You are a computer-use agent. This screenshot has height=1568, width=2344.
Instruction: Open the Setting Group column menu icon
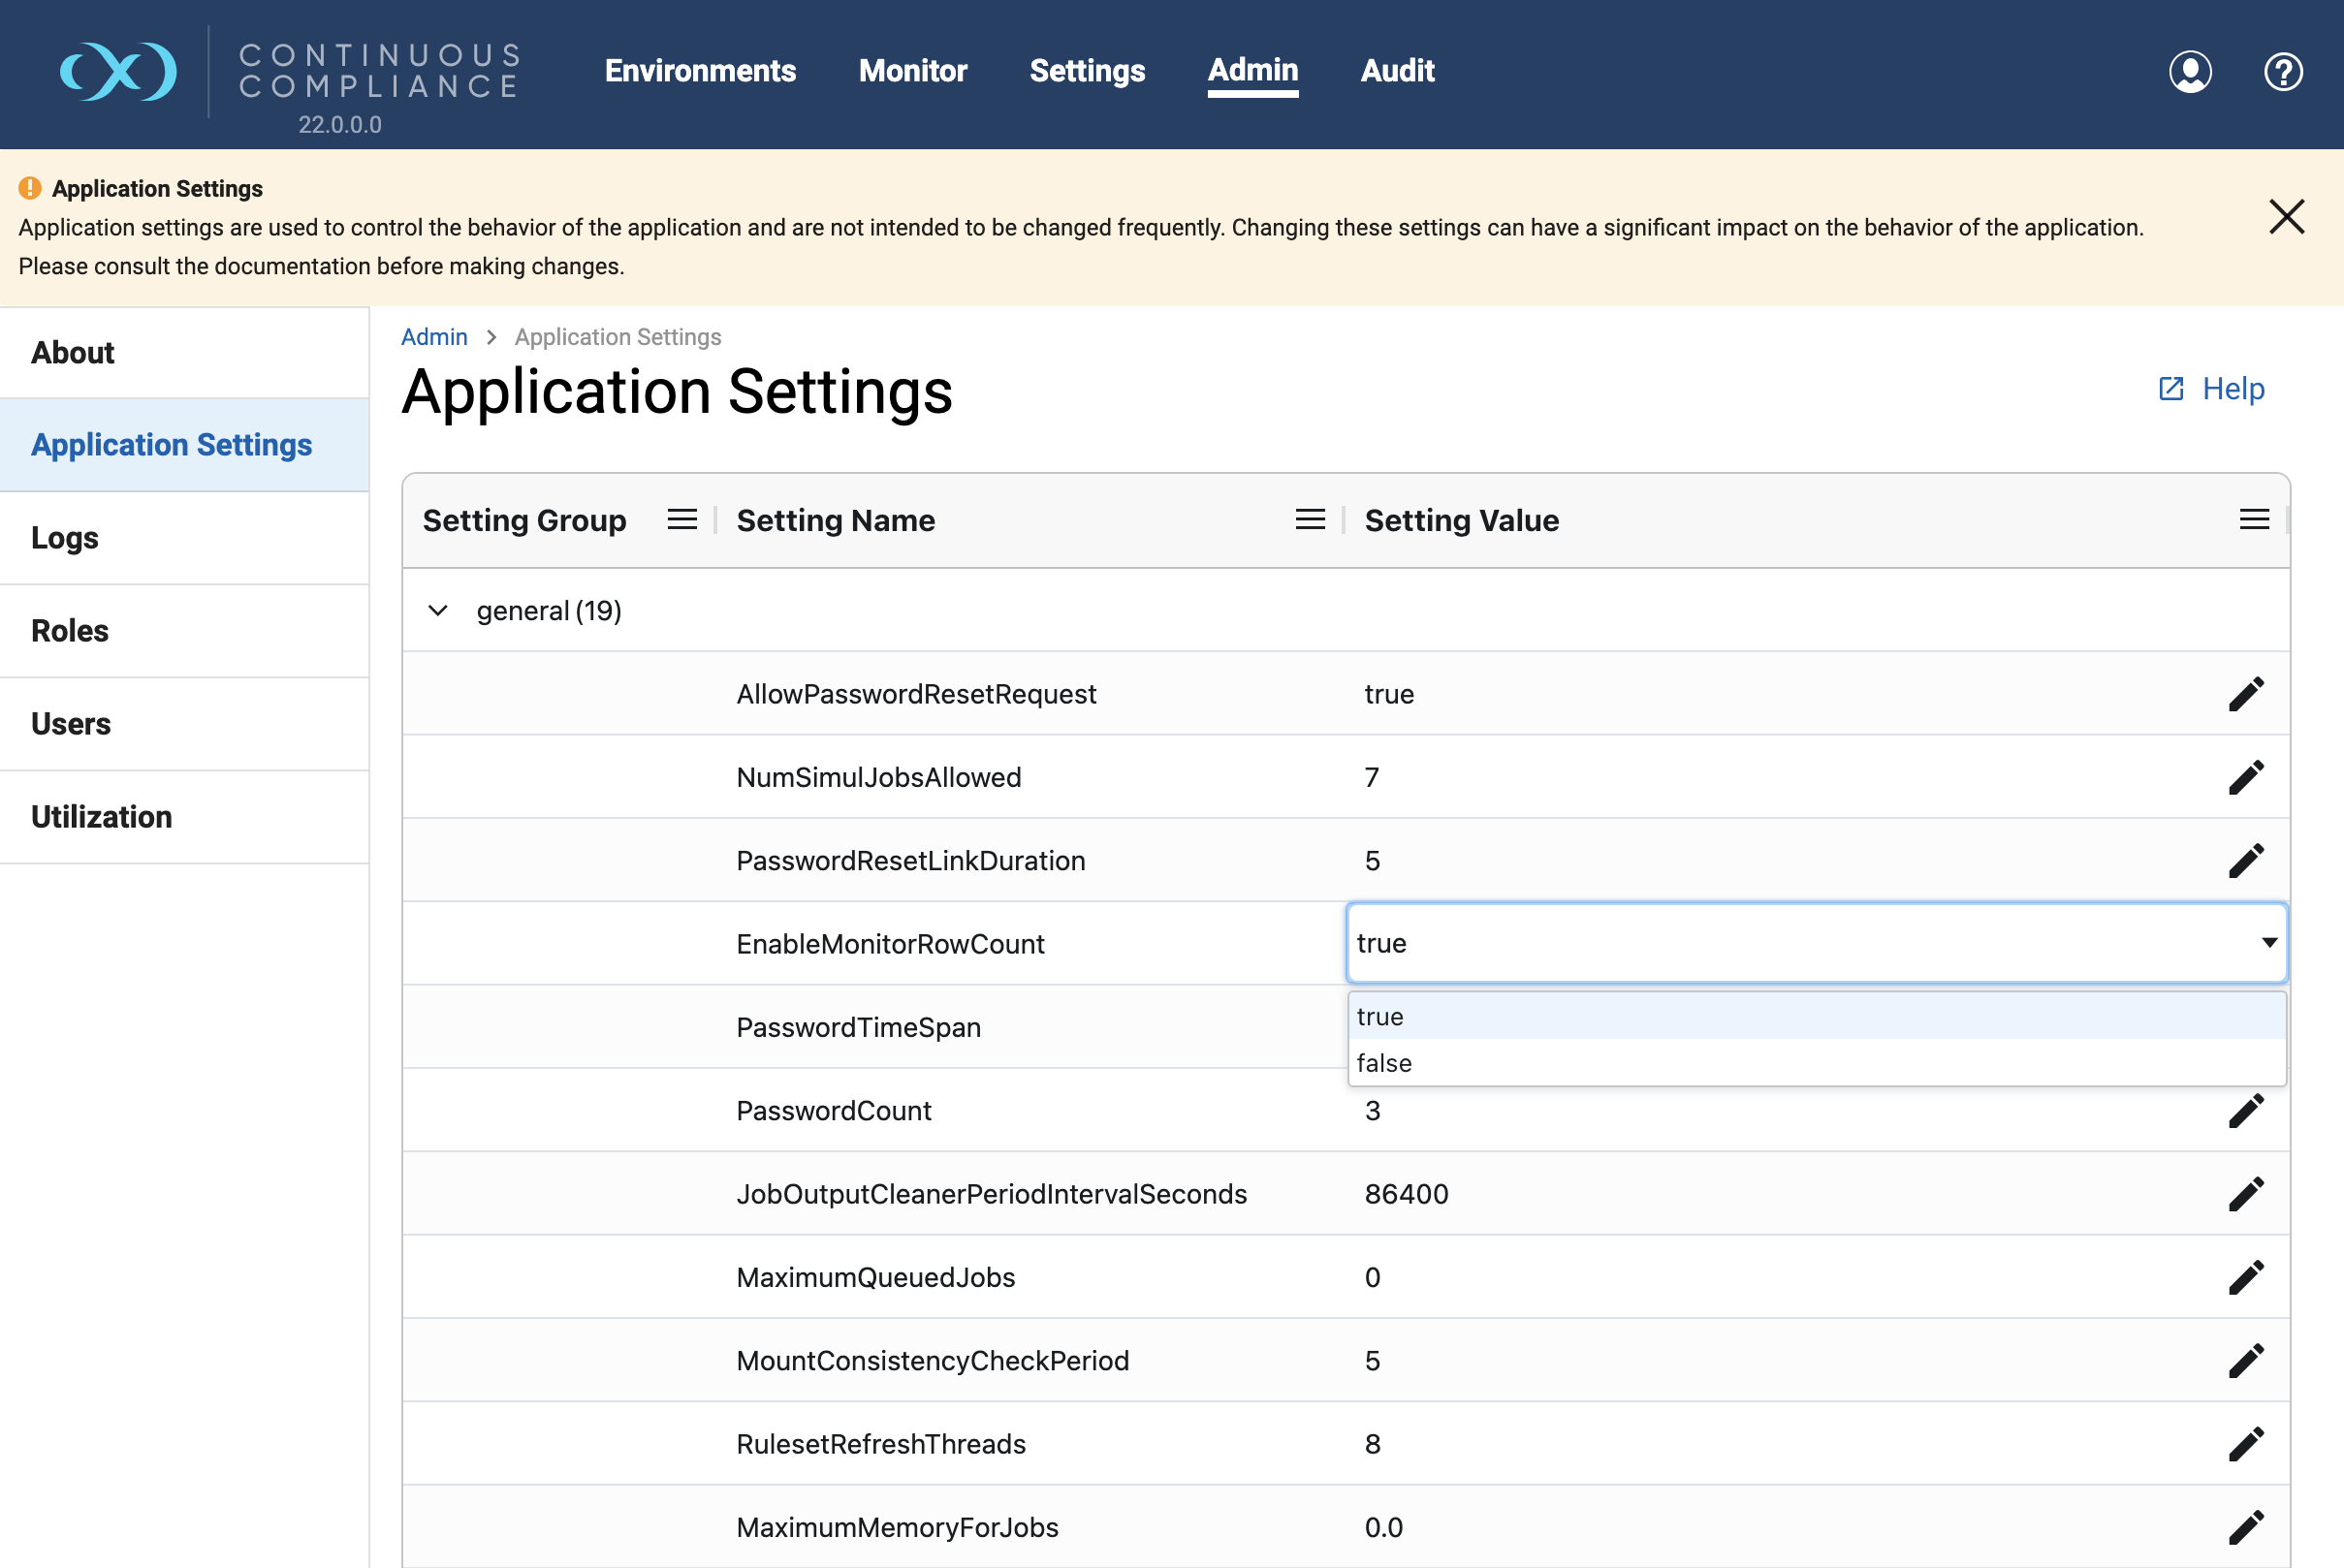click(x=682, y=520)
